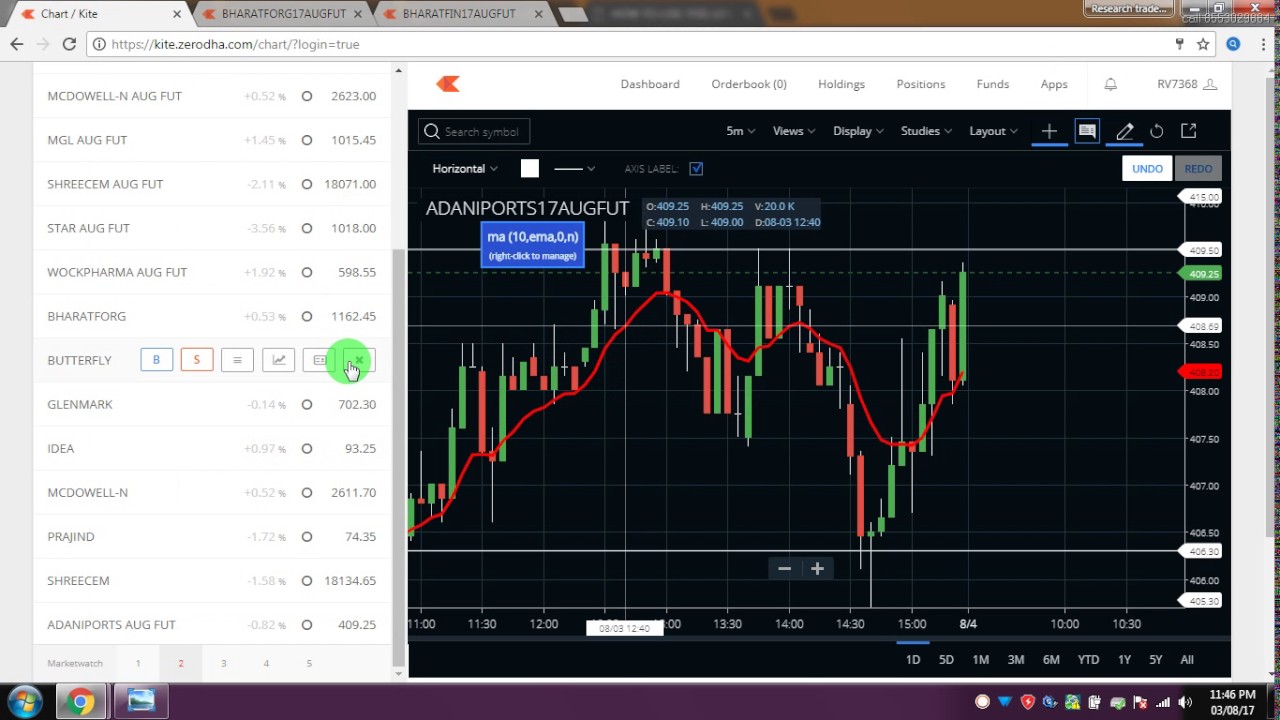This screenshot has height=720, width=1280.
Task: Switch to marketwatch page 4
Action: [x=266, y=663]
